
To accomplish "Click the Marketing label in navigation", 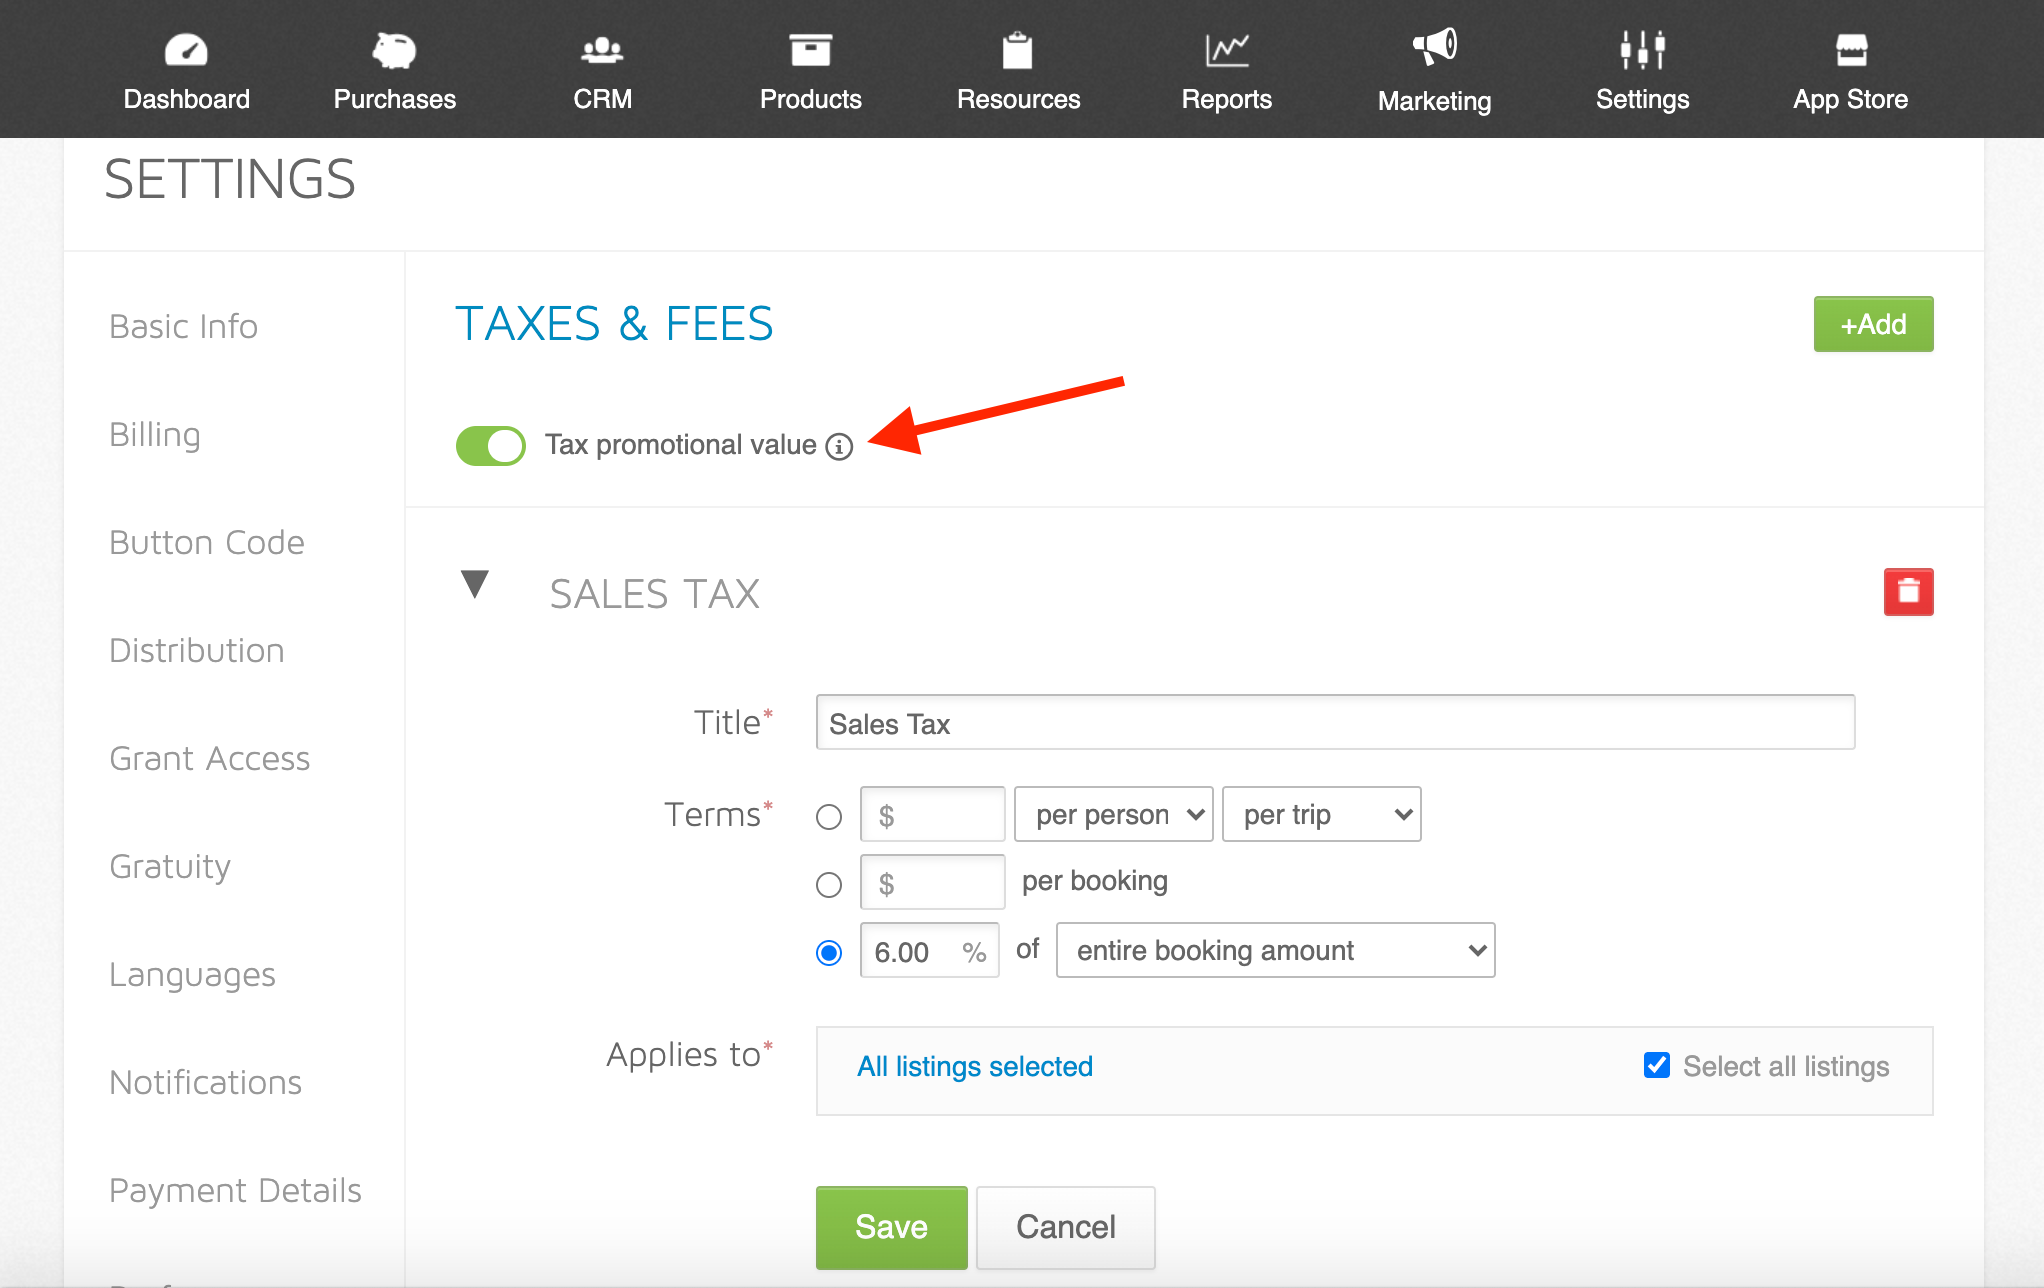I will [x=1435, y=101].
